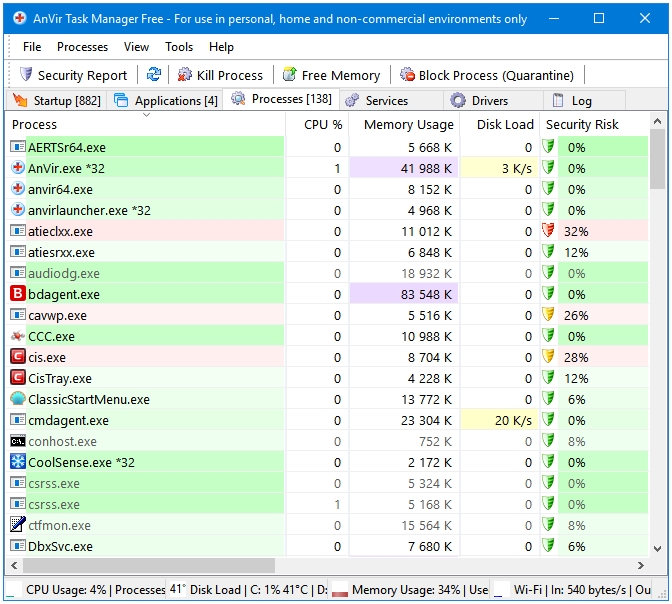Sort by the CPU % column header
Image resolution: width=672 pixels, height=604 pixels.
point(318,124)
